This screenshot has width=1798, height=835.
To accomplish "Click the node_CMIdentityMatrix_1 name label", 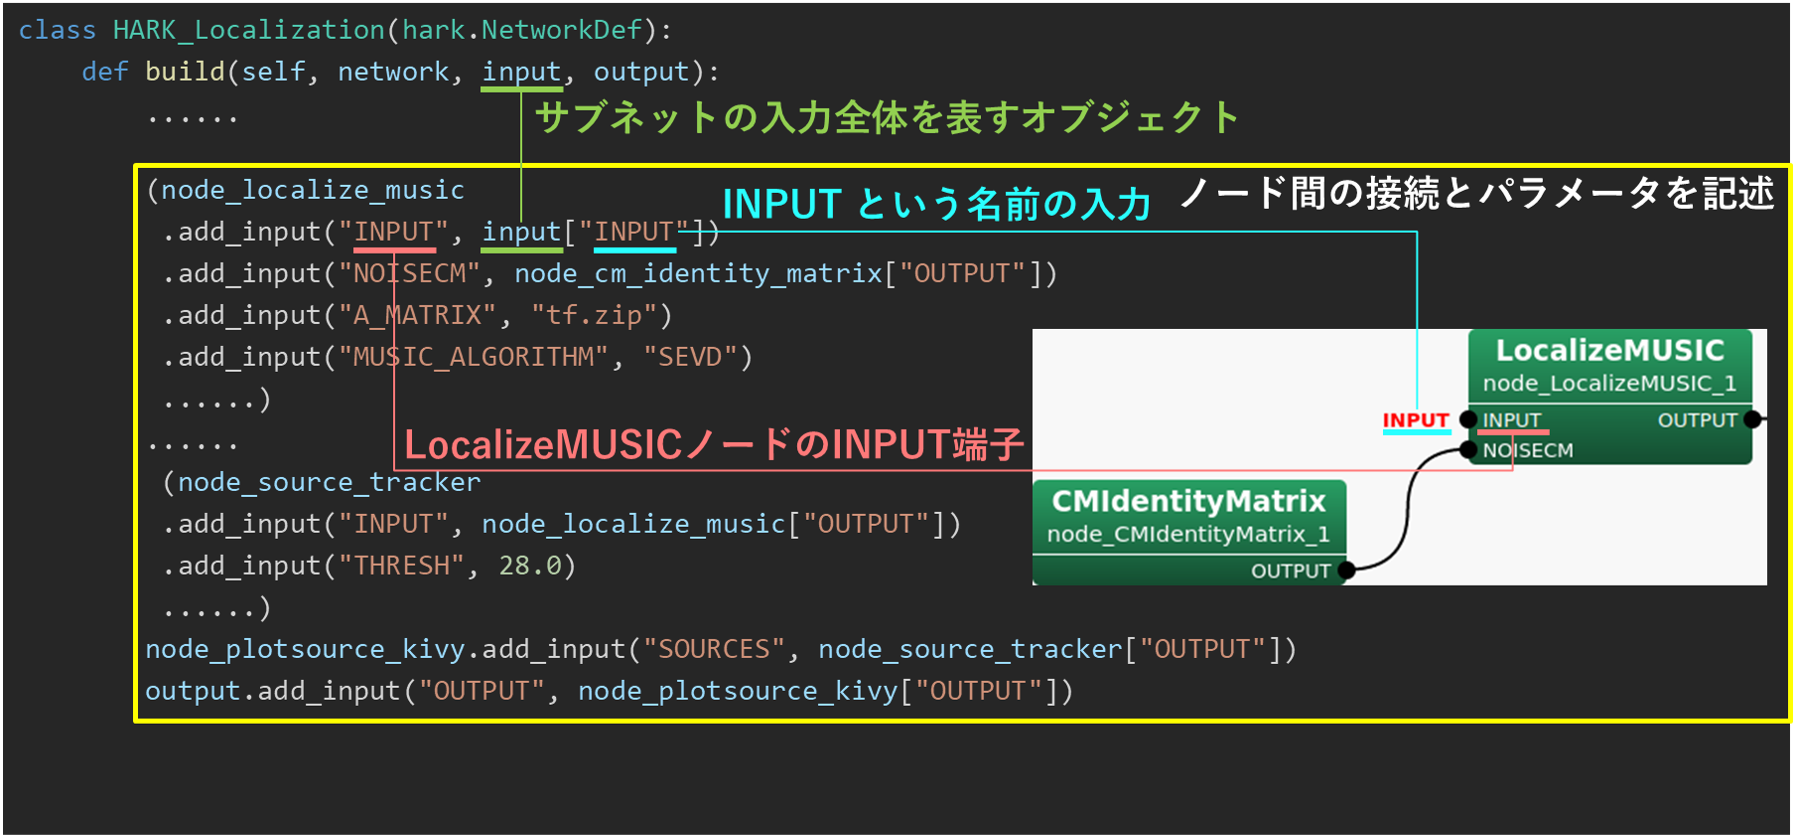I will [x=1188, y=534].
